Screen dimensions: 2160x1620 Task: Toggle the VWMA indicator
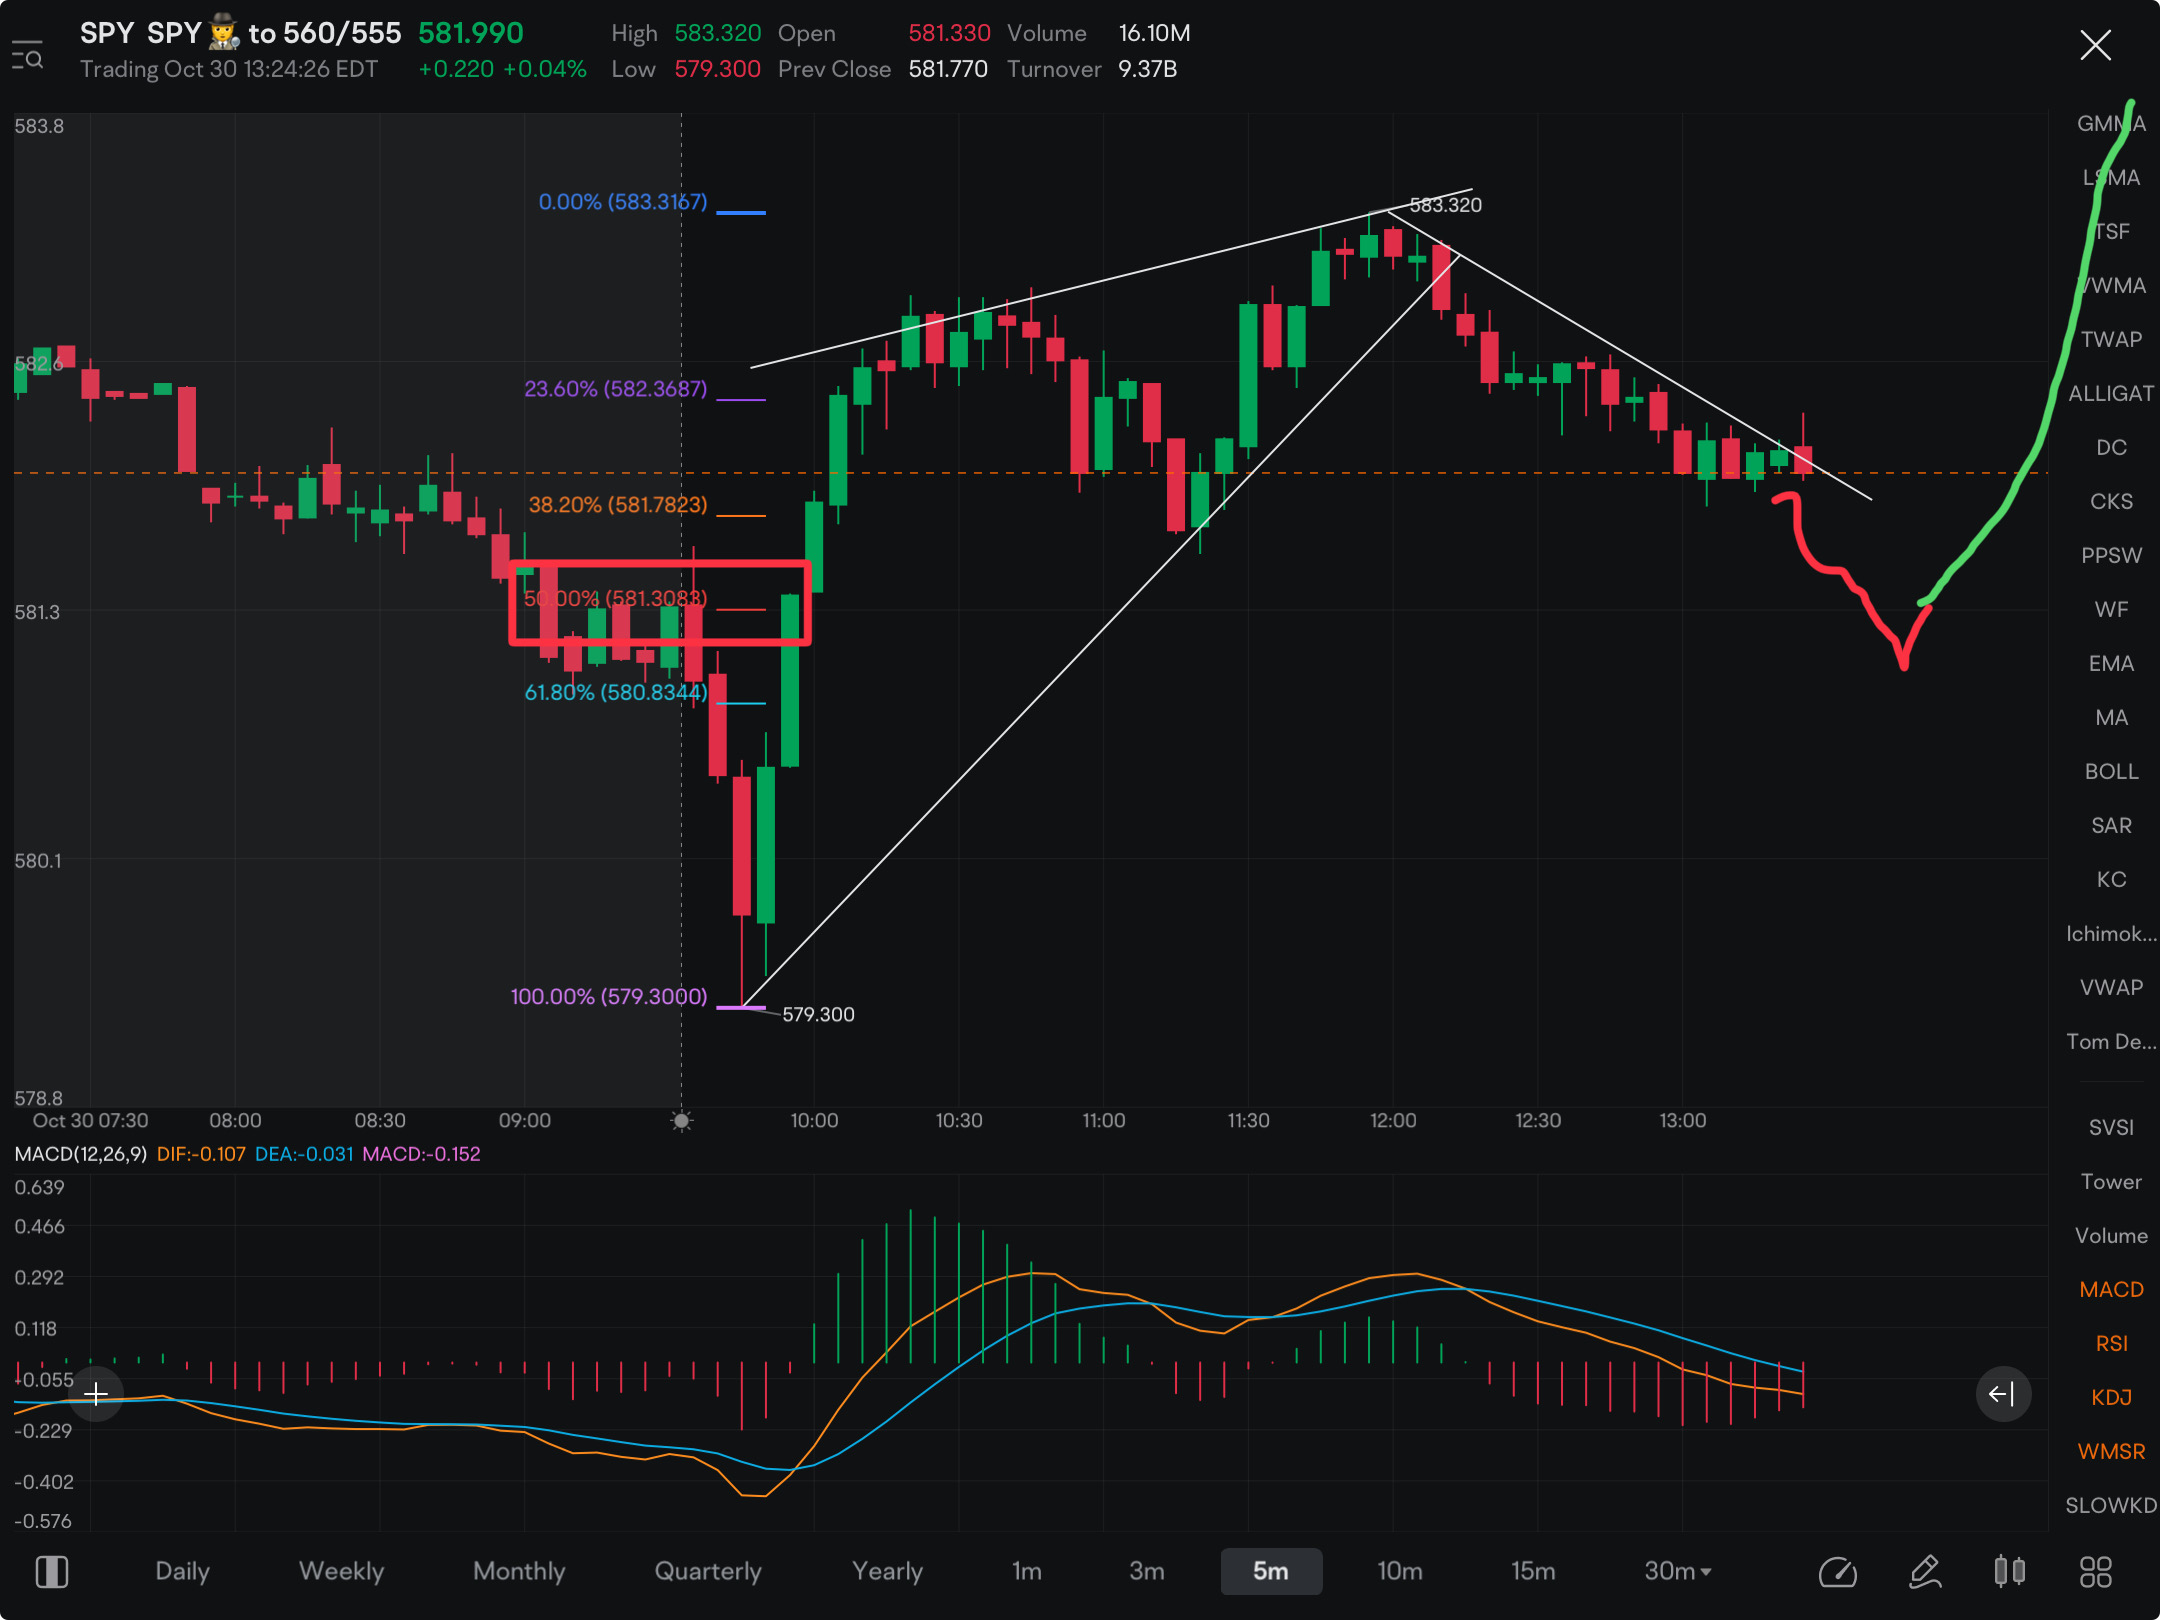pyautogui.click(x=2111, y=286)
